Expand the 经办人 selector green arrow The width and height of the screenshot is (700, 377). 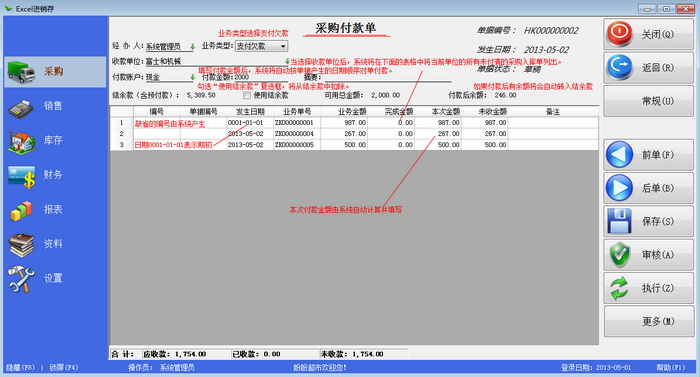[x=192, y=46]
